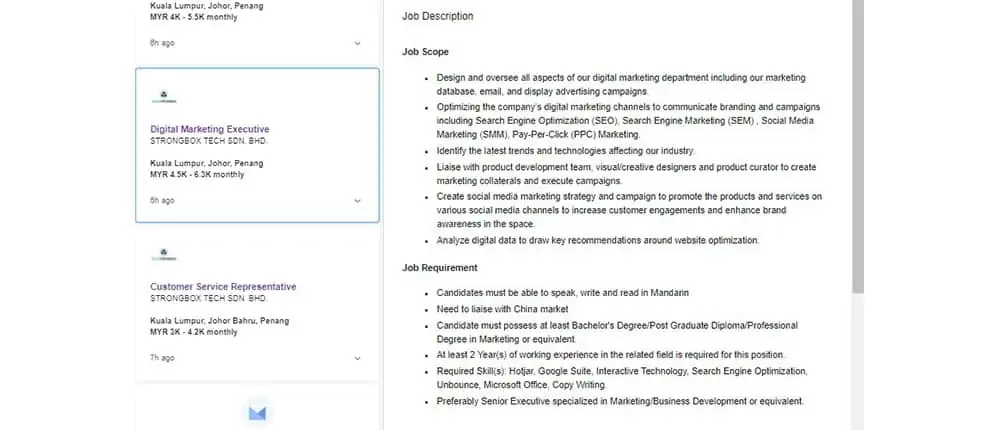Expand chevron on the top job card
Image resolution: width=1000 pixels, height=430 pixels.
tap(358, 43)
